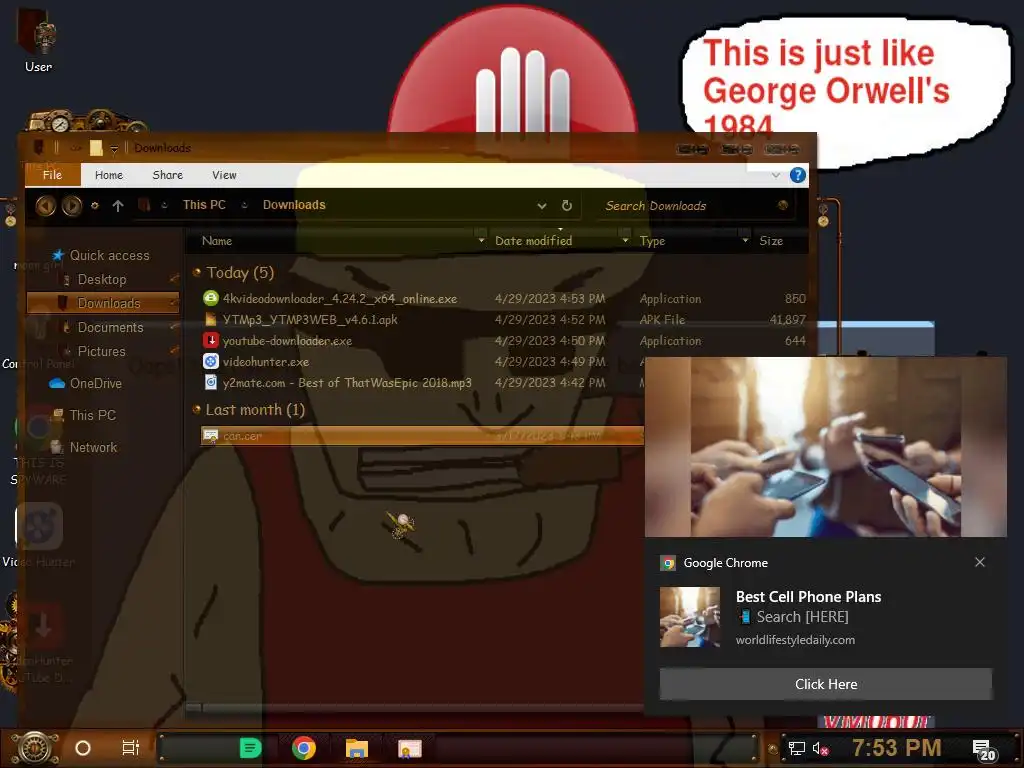Go up one folder level arrow

coord(118,206)
